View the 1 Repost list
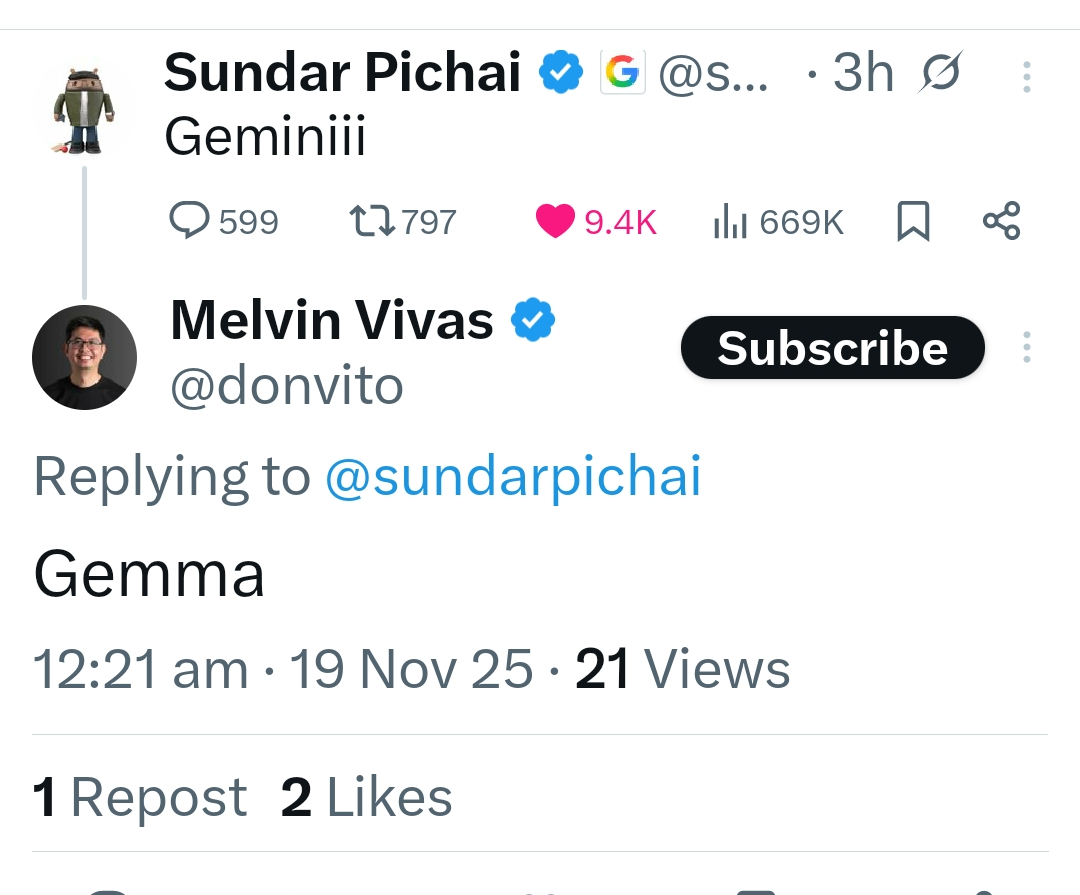The image size is (1080, 895). (x=140, y=797)
